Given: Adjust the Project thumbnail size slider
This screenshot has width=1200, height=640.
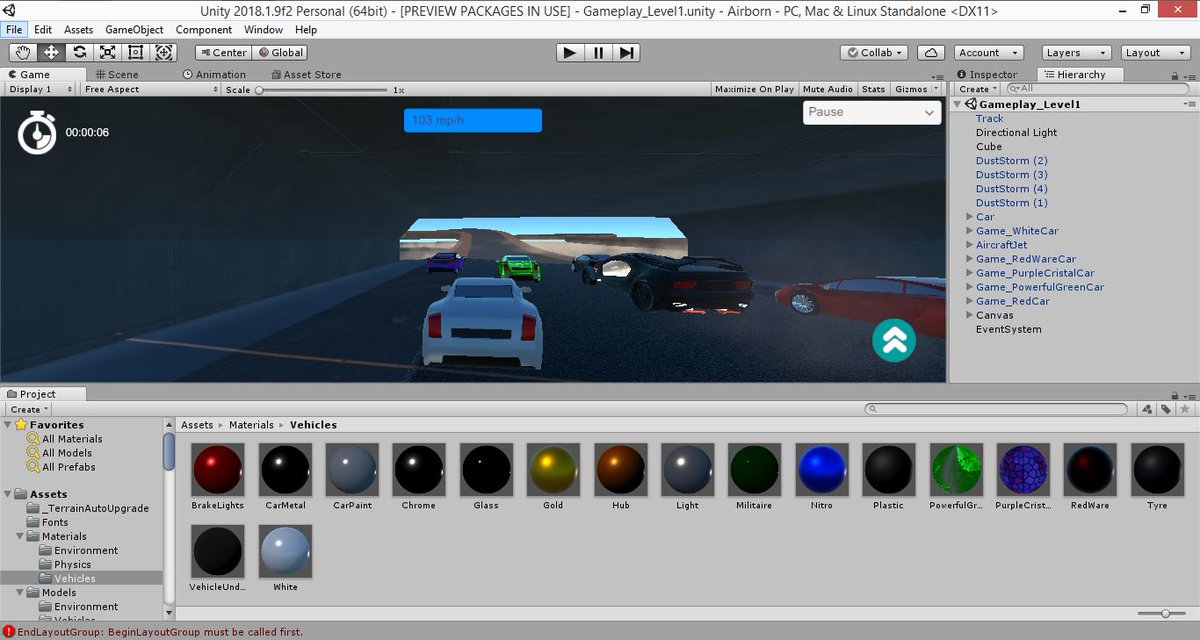Looking at the screenshot, I should pos(1162,613).
